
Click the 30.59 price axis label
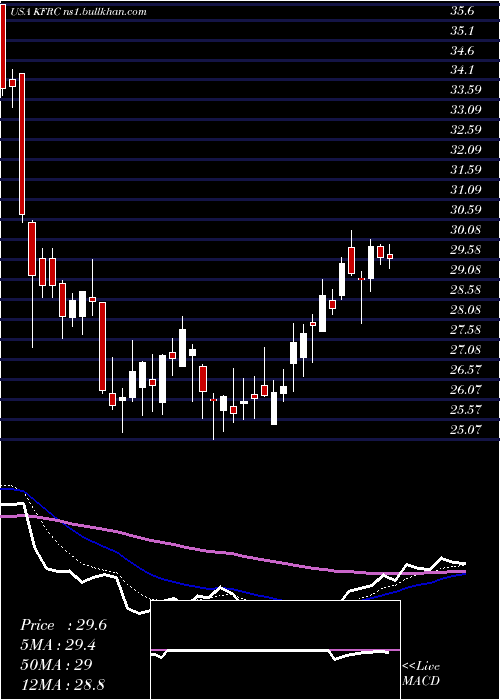tap(465, 210)
